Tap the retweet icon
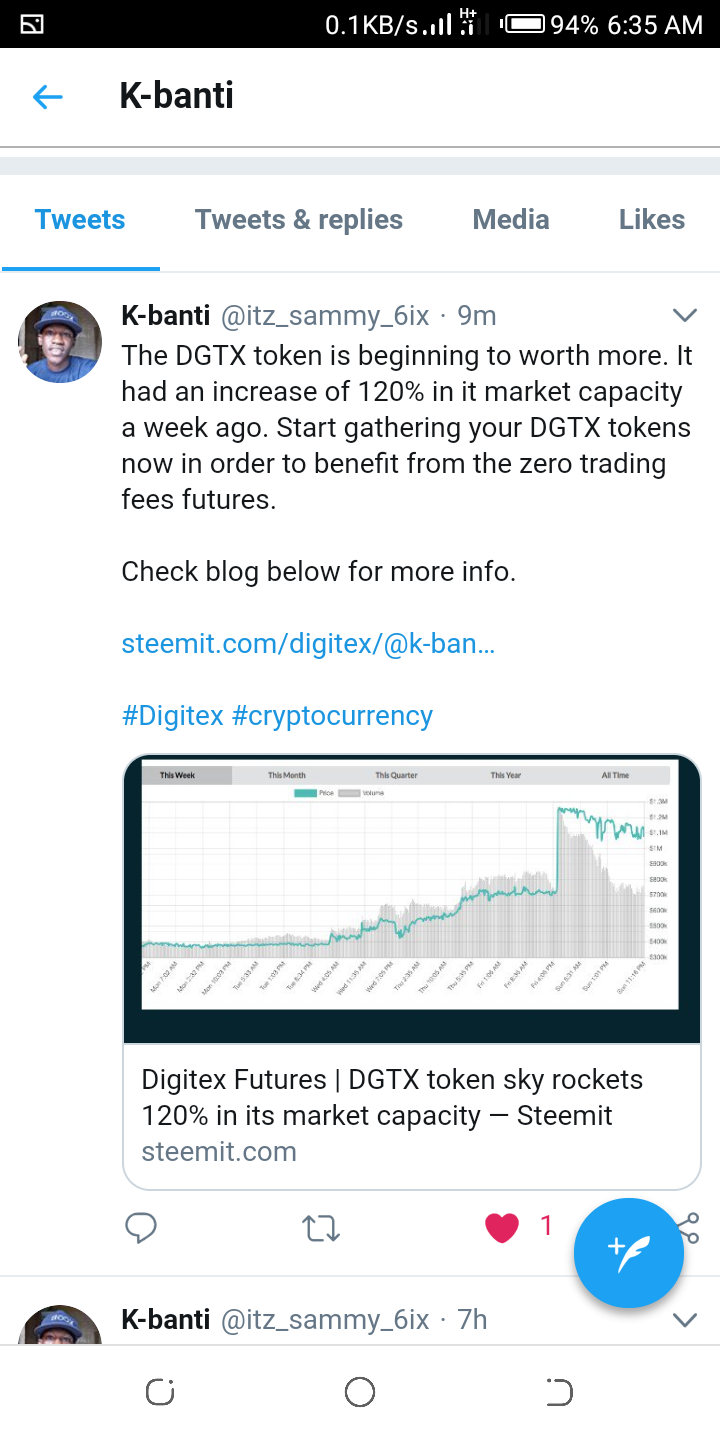 coord(321,1227)
